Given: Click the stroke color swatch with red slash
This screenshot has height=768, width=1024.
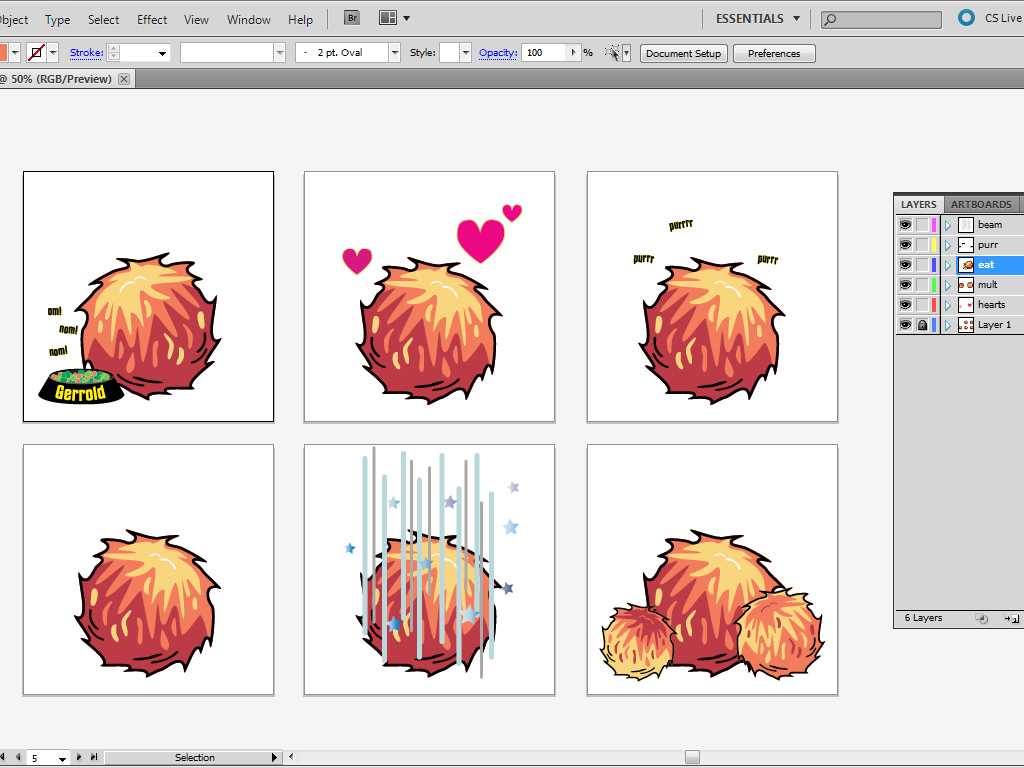Looking at the screenshot, I should (x=37, y=53).
